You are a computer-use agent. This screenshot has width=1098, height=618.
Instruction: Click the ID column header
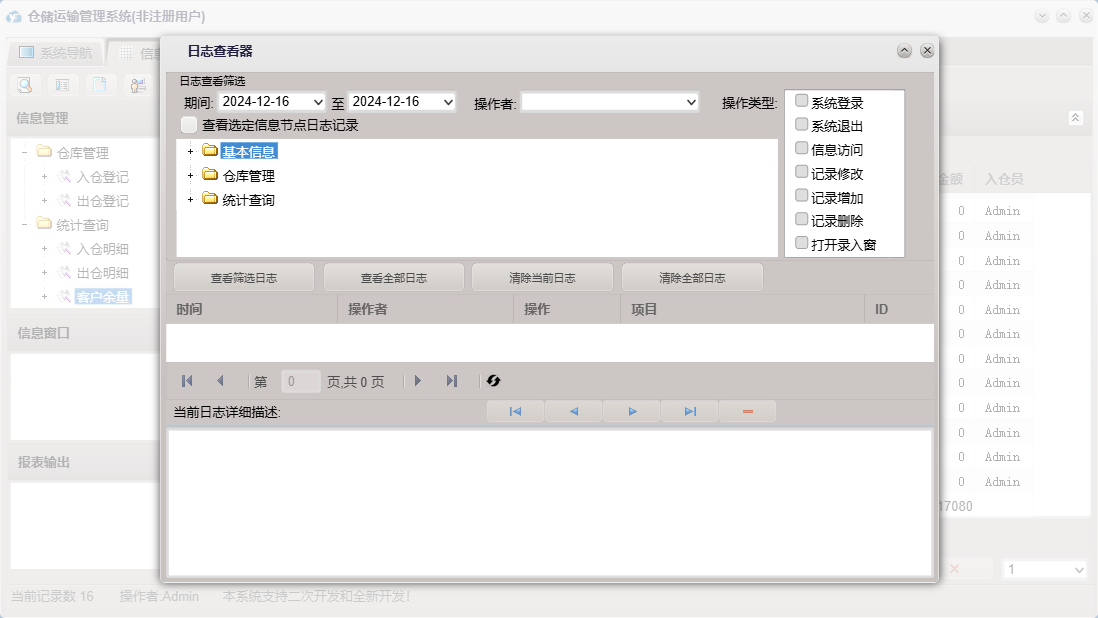[899, 309]
